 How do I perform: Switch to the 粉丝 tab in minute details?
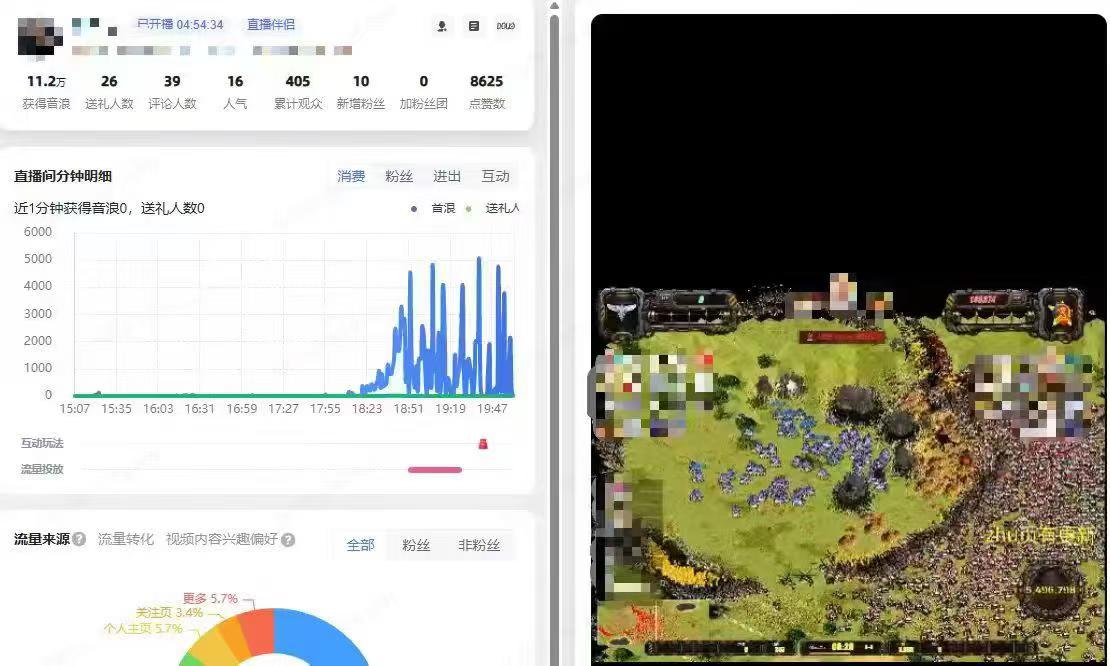pos(399,176)
